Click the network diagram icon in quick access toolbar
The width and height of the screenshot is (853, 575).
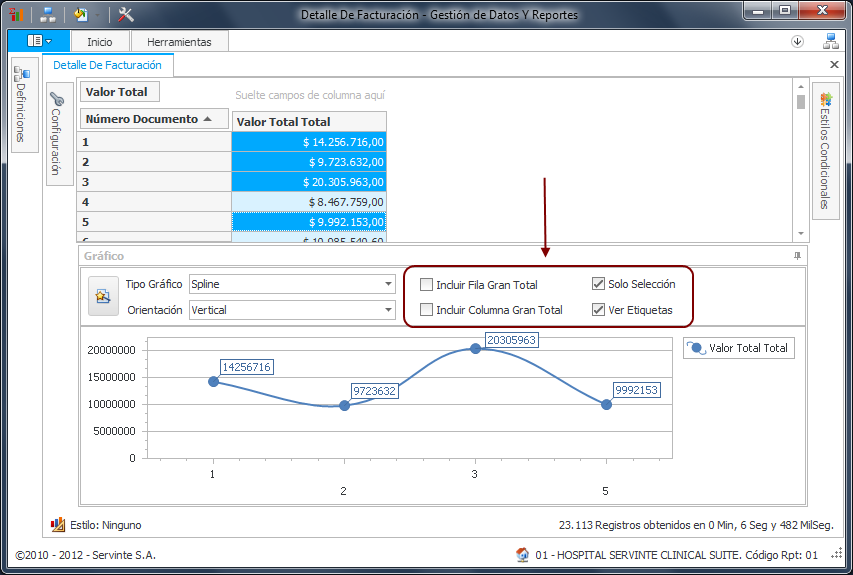pos(48,14)
